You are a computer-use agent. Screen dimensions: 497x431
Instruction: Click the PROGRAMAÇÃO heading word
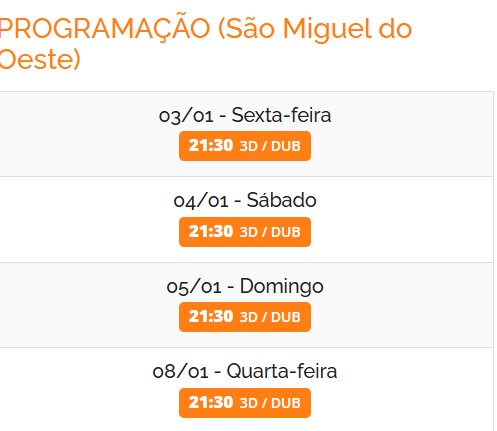point(105,28)
